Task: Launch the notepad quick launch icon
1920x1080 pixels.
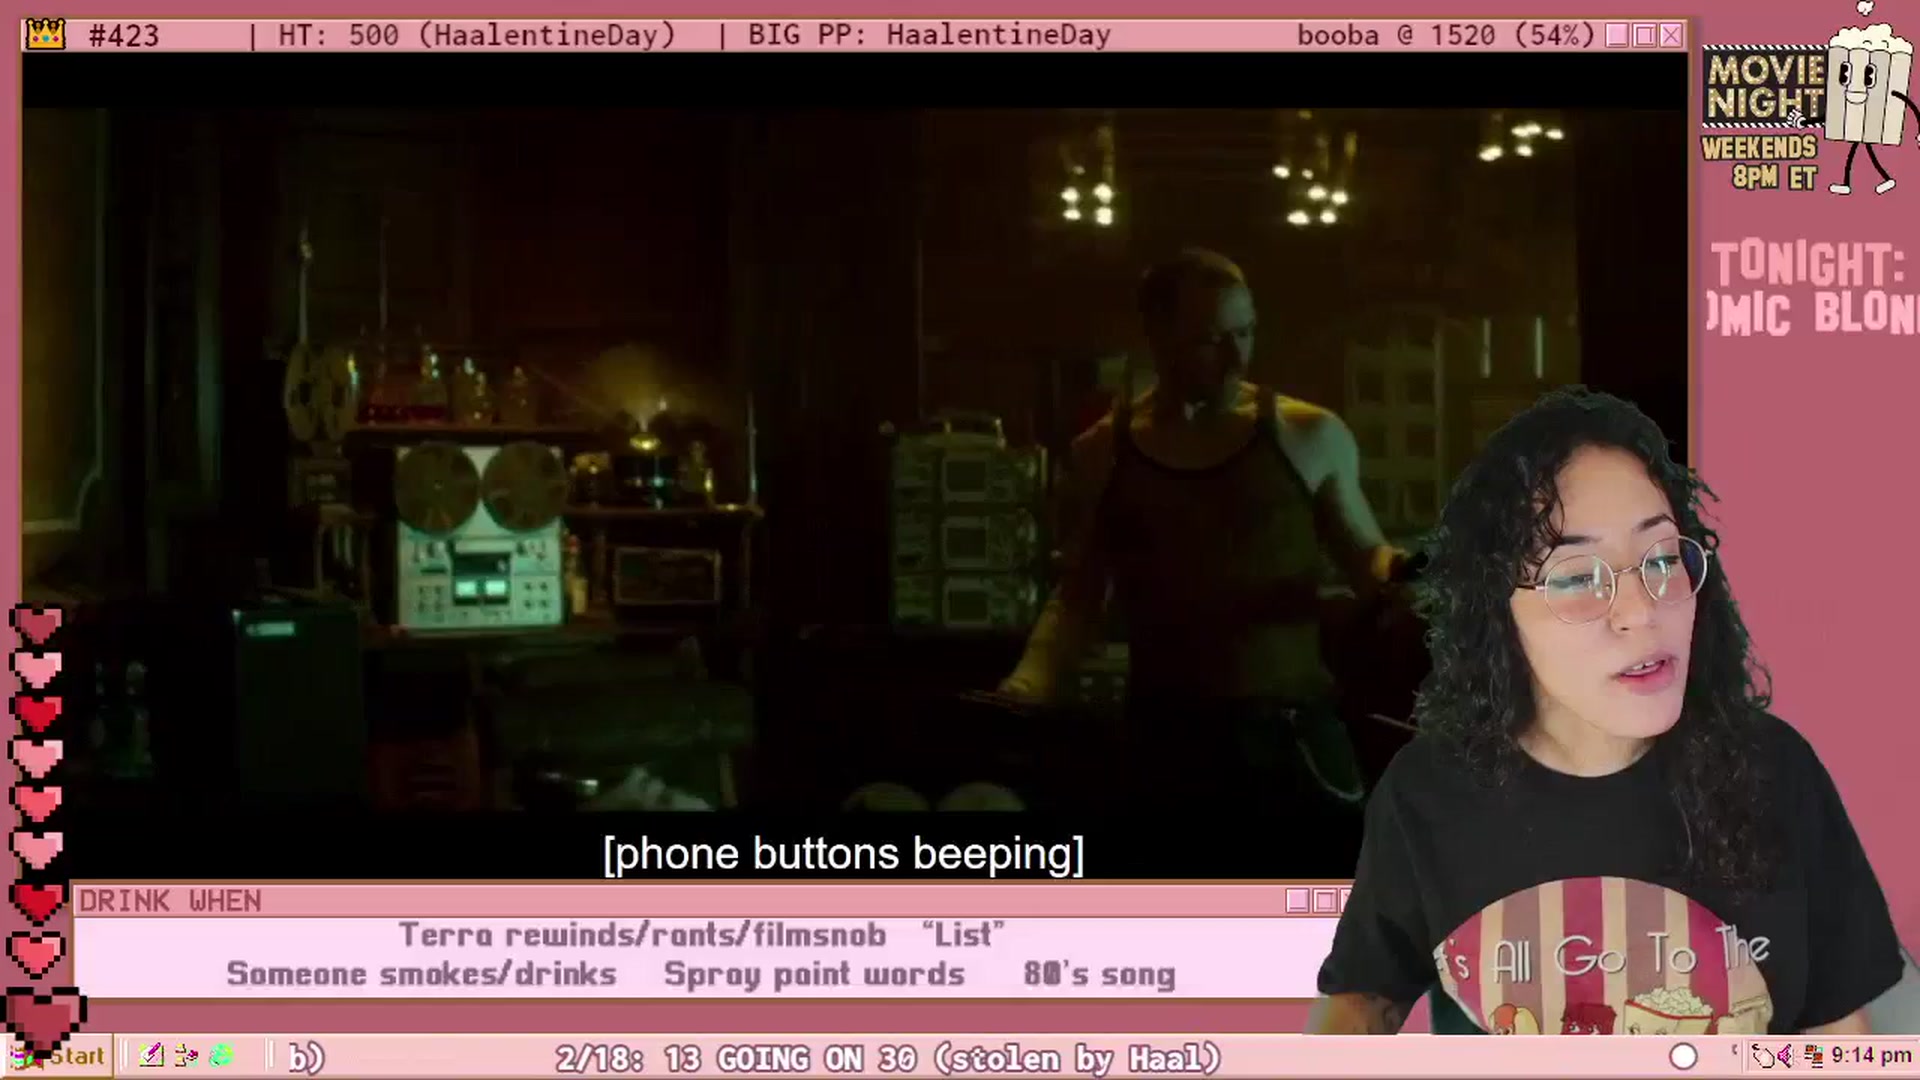Action: pos(151,1055)
